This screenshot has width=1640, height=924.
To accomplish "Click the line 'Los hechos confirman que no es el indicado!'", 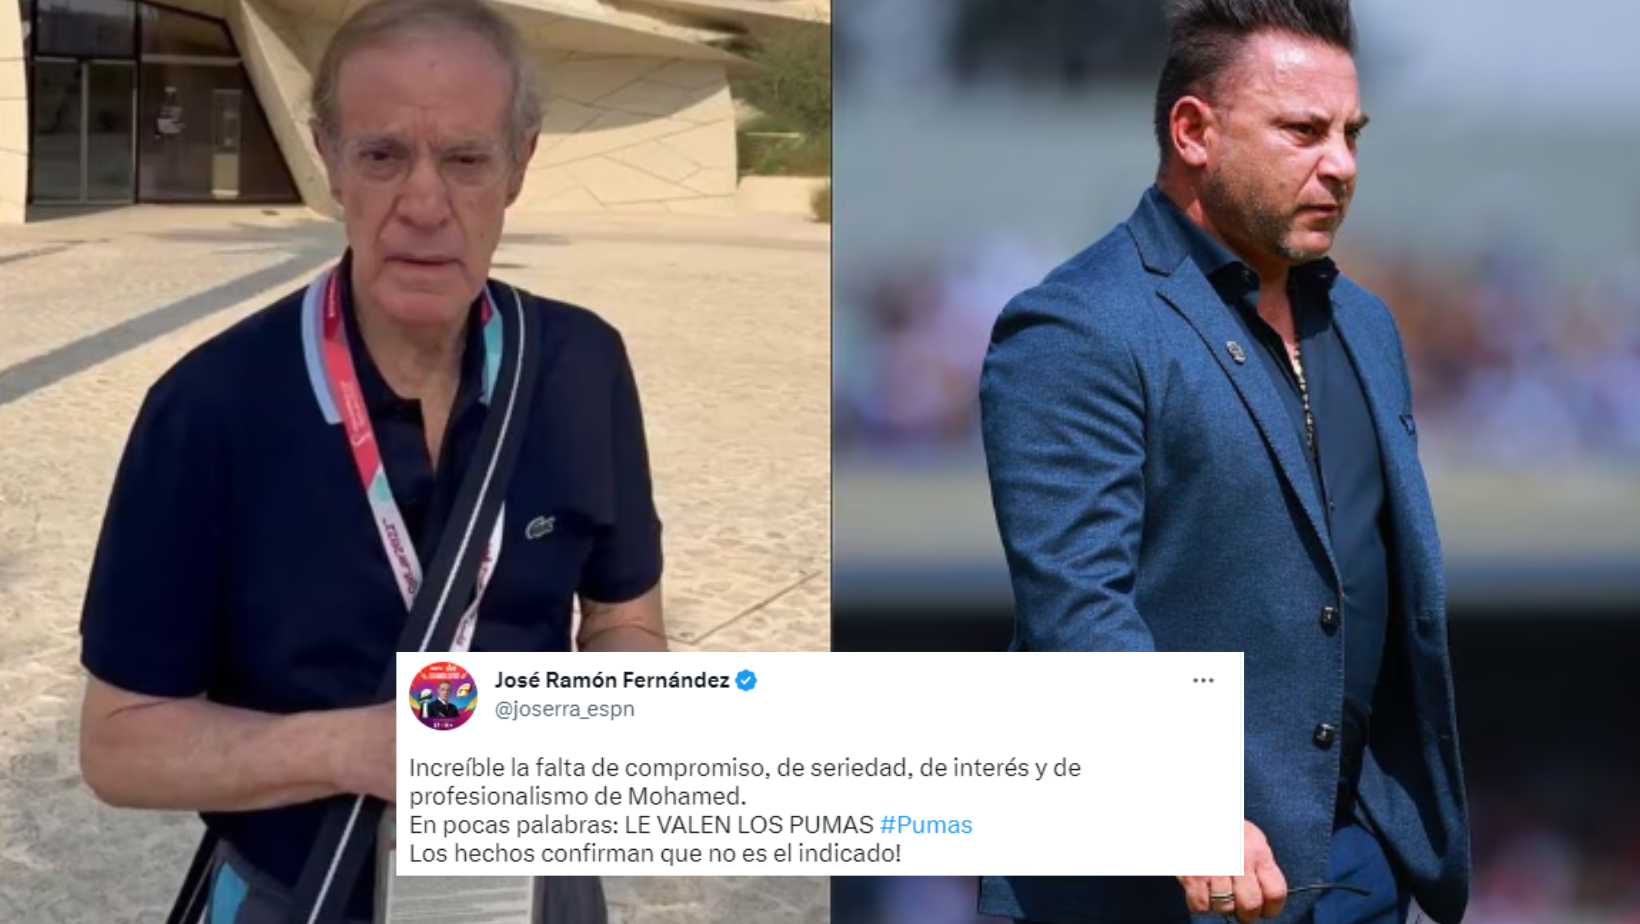I will coord(655,853).
